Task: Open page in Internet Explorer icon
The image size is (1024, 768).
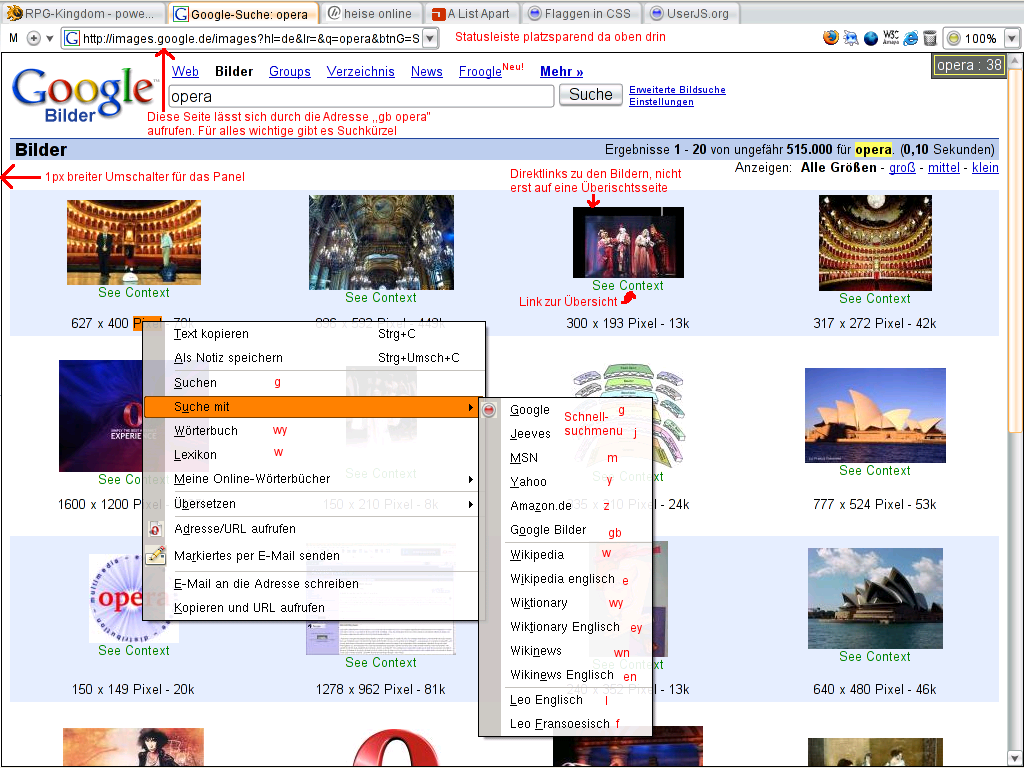Action: (x=910, y=39)
